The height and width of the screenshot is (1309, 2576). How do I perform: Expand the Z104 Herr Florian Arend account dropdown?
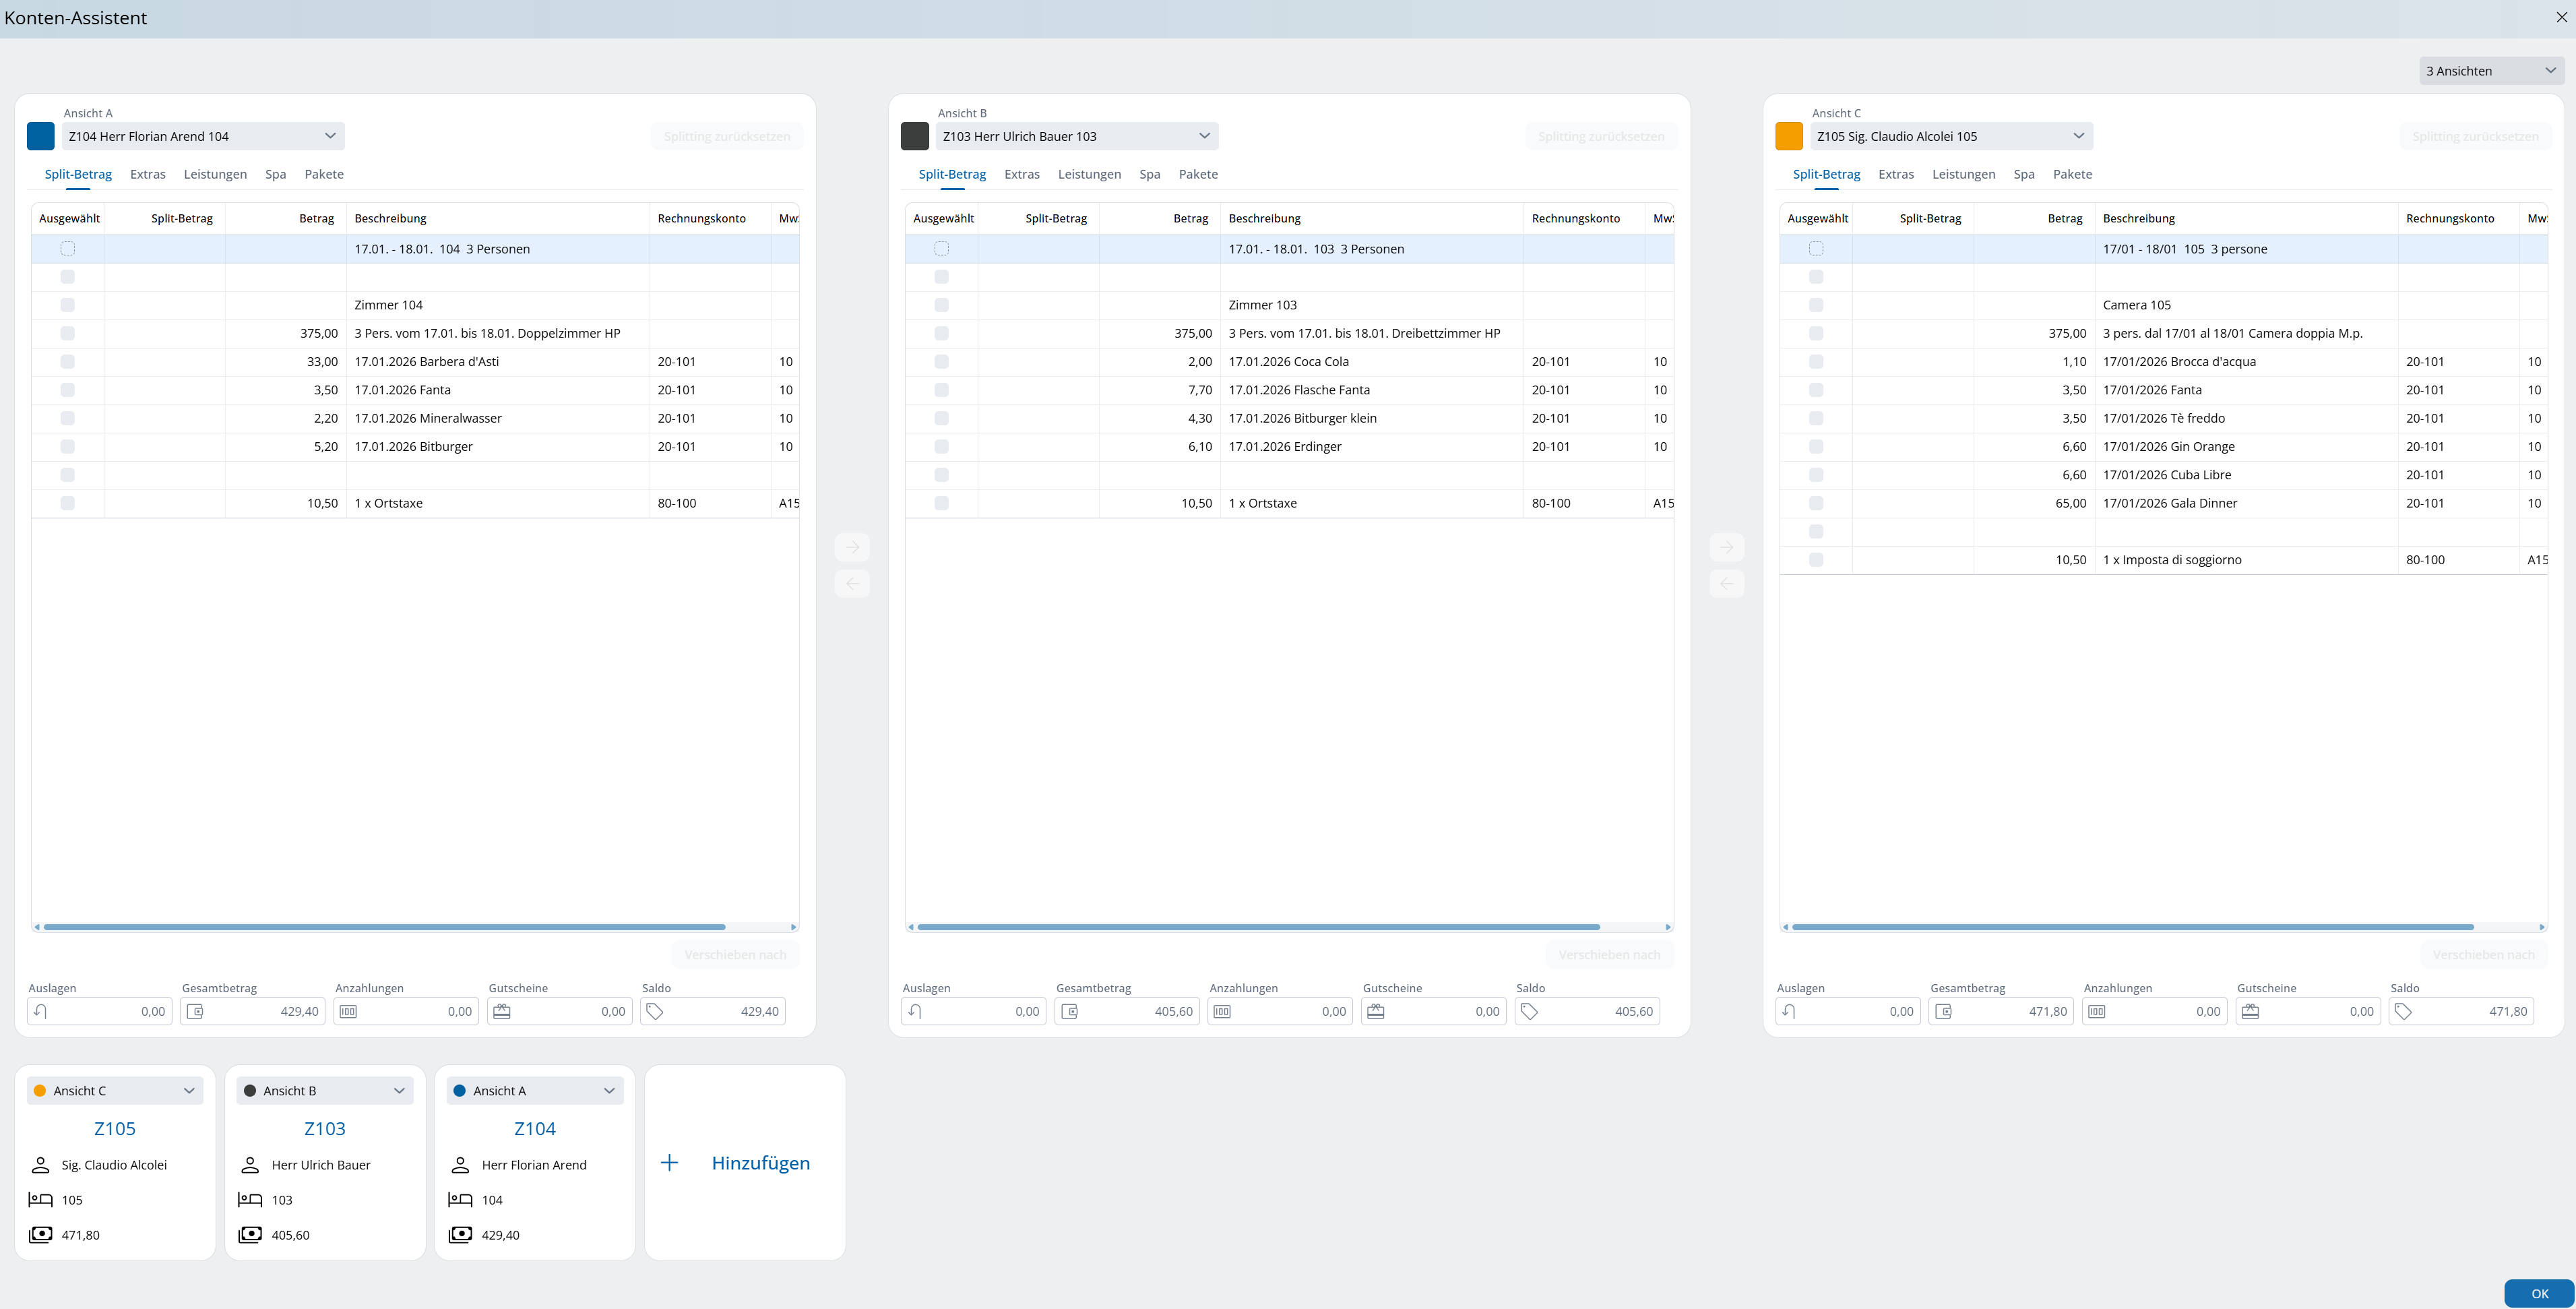pyautogui.click(x=203, y=136)
